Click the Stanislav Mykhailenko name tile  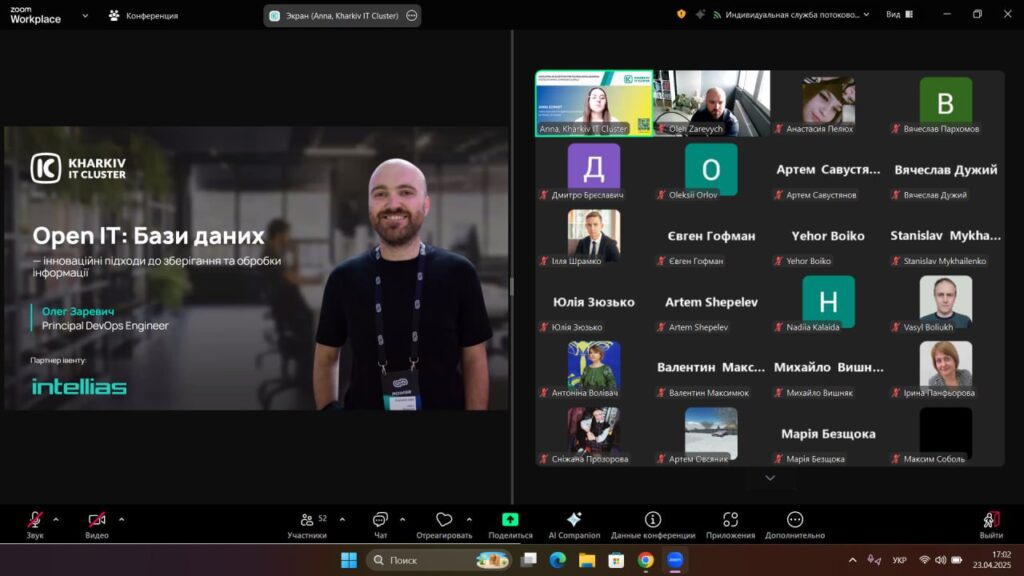tap(946, 236)
